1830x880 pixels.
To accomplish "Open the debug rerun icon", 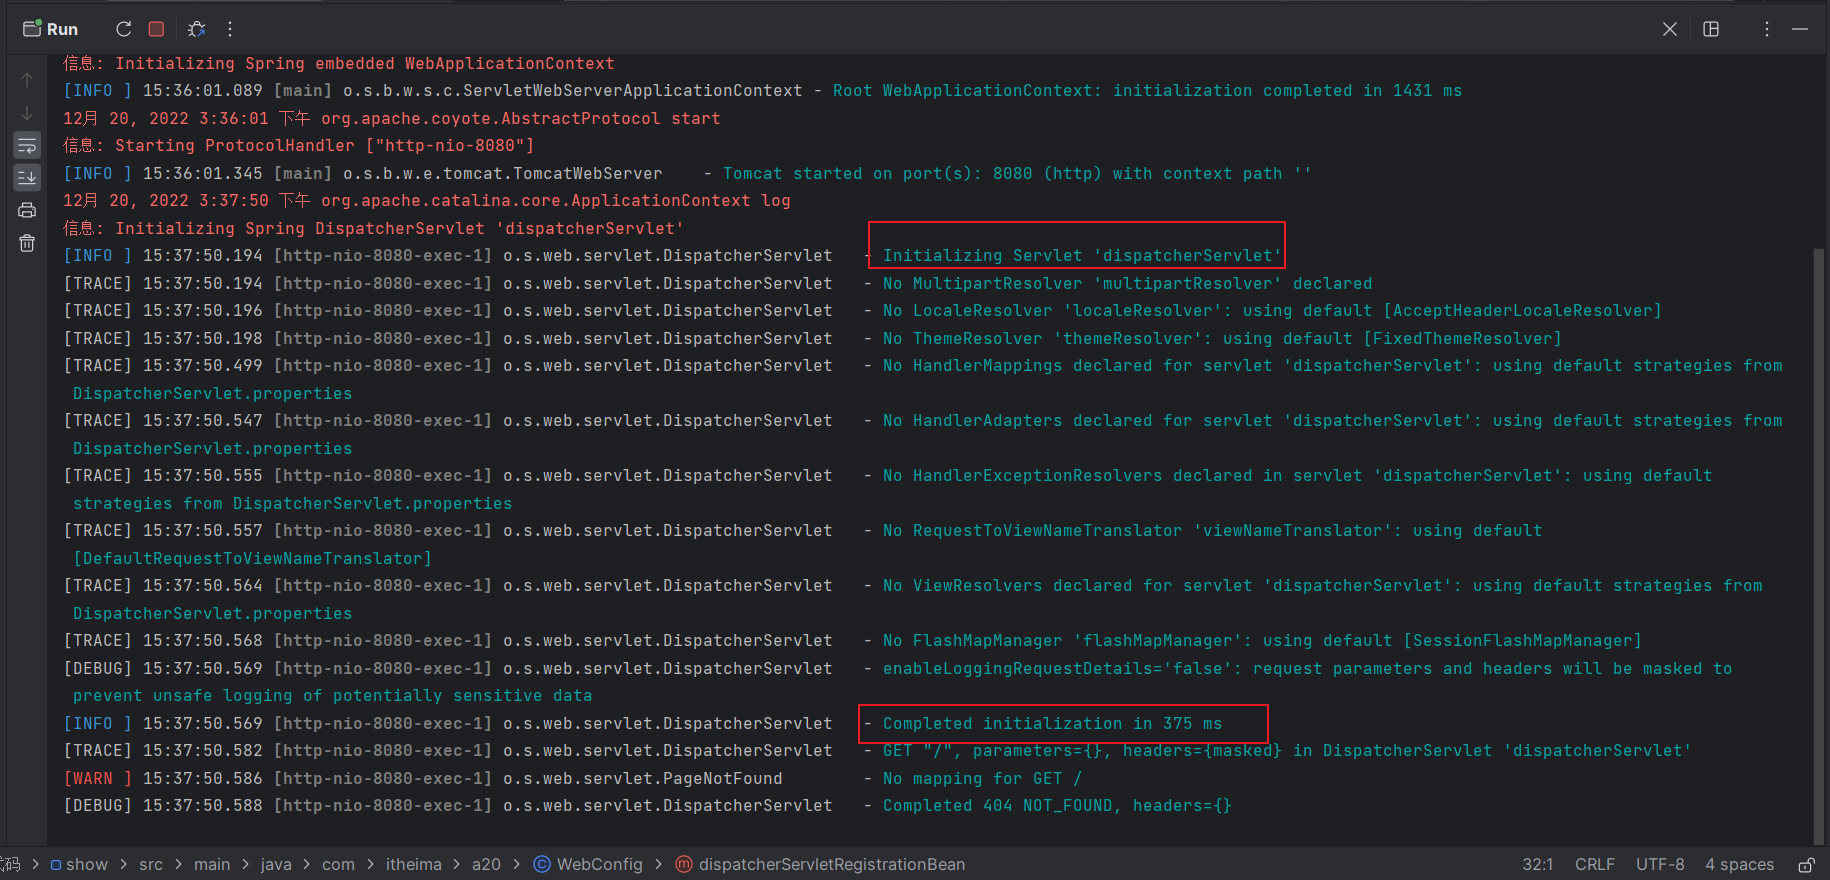I will coord(197,29).
